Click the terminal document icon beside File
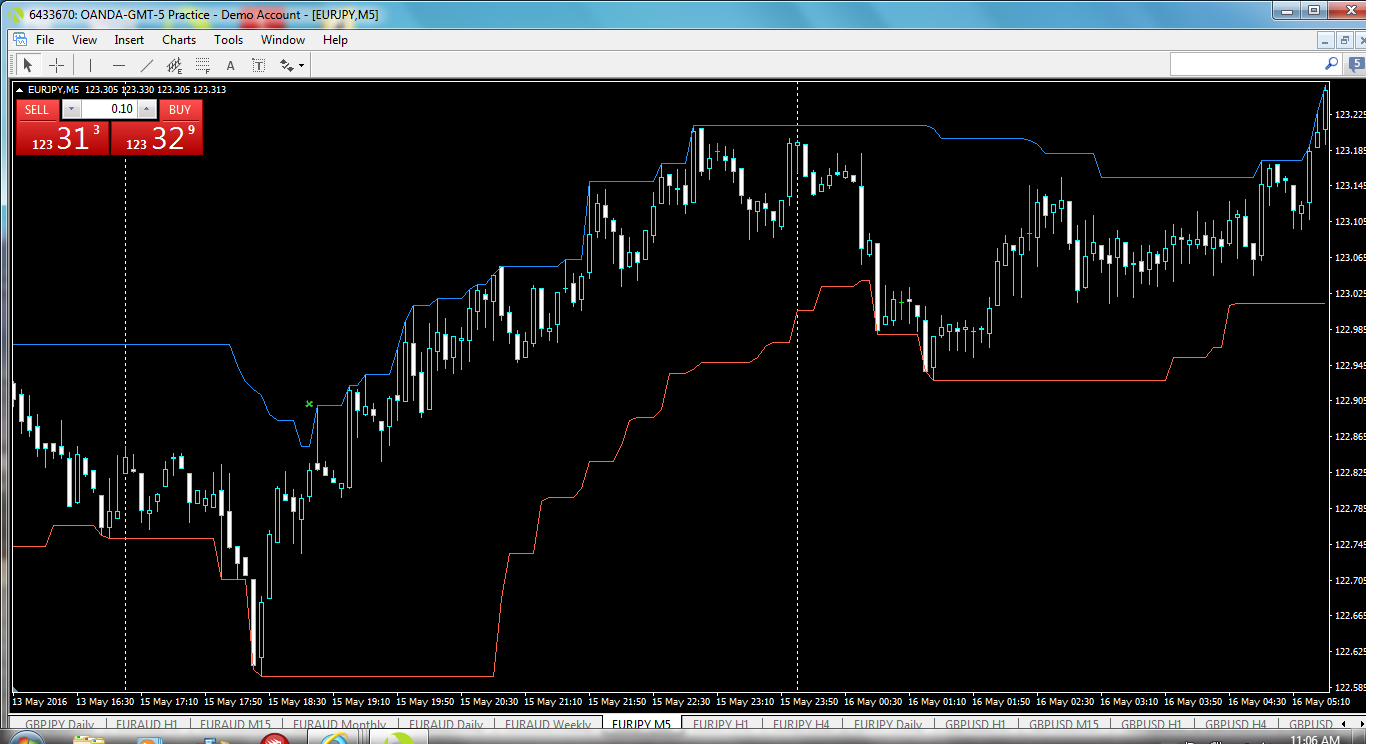Screen dimensions: 1382x744 click(18, 39)
